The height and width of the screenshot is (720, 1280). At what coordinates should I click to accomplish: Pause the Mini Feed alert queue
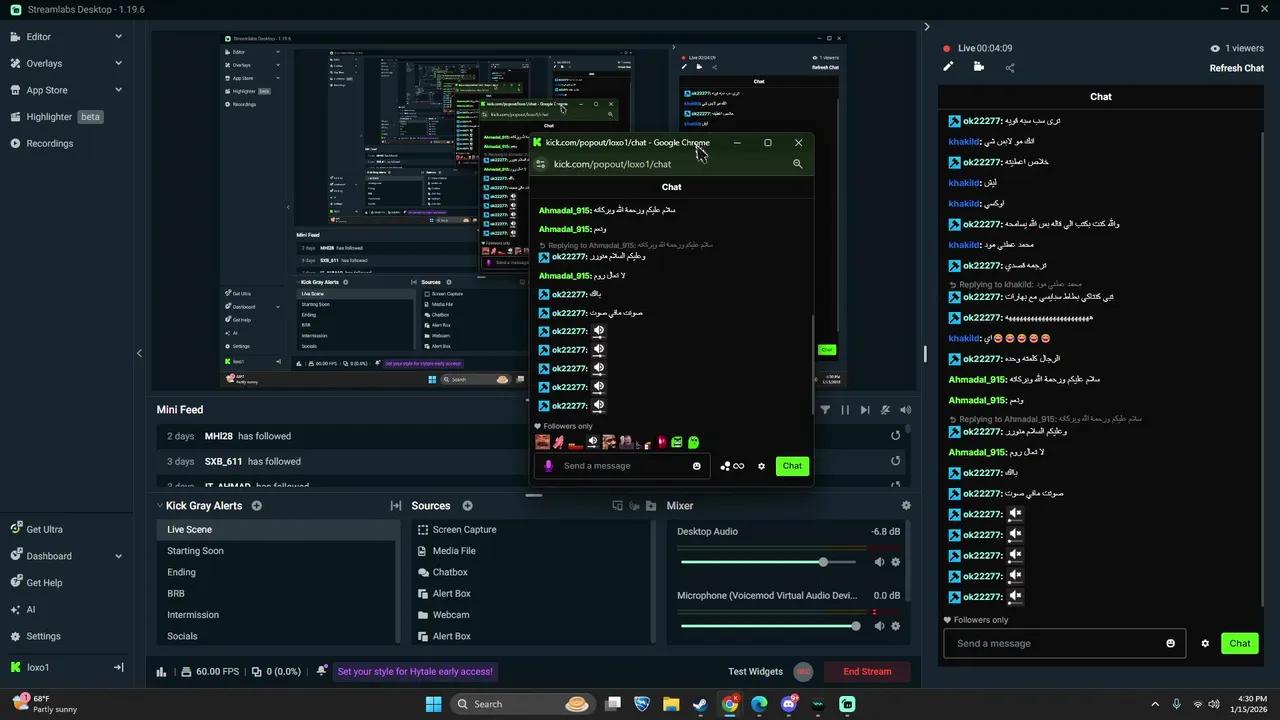(x=845, y=410)
